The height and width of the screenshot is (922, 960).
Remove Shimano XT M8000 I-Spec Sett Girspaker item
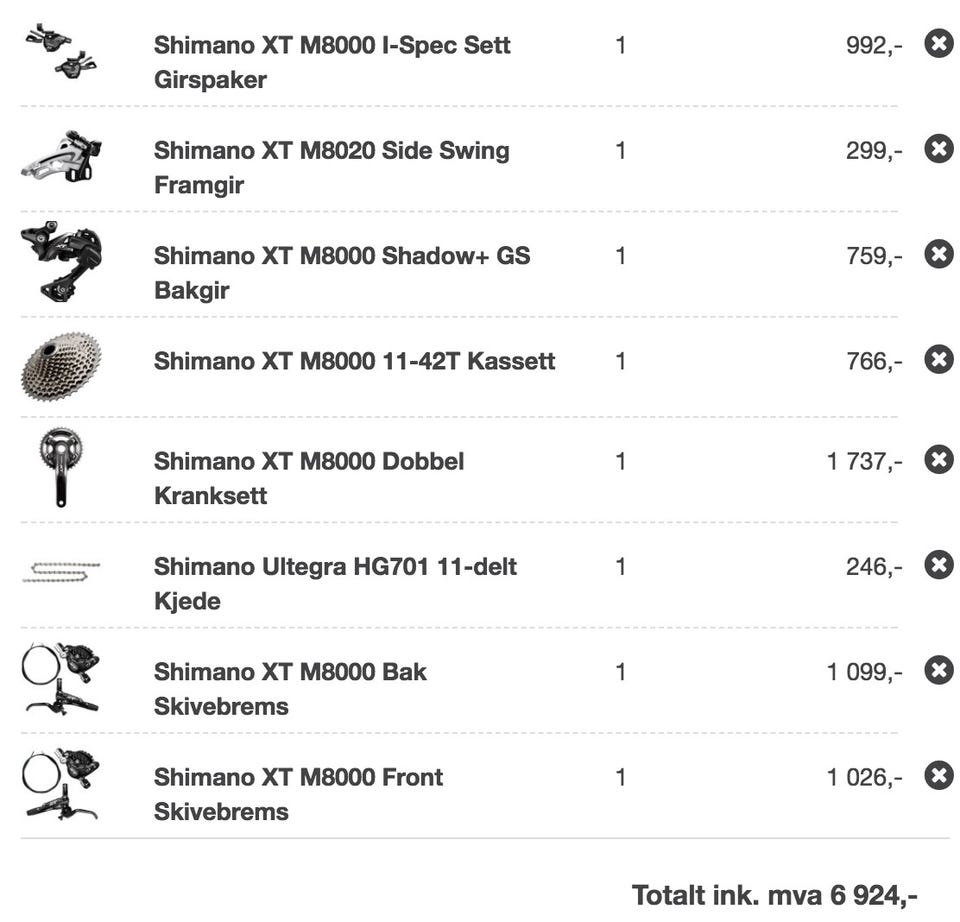tap(939, 43)
